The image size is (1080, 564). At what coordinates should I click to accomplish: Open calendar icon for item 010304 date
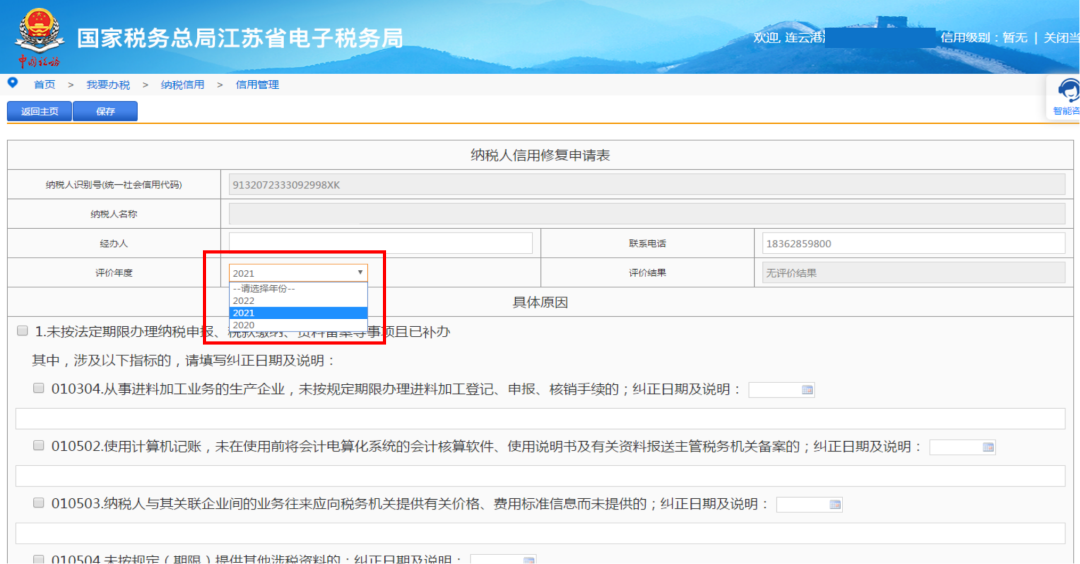(807, 390)
